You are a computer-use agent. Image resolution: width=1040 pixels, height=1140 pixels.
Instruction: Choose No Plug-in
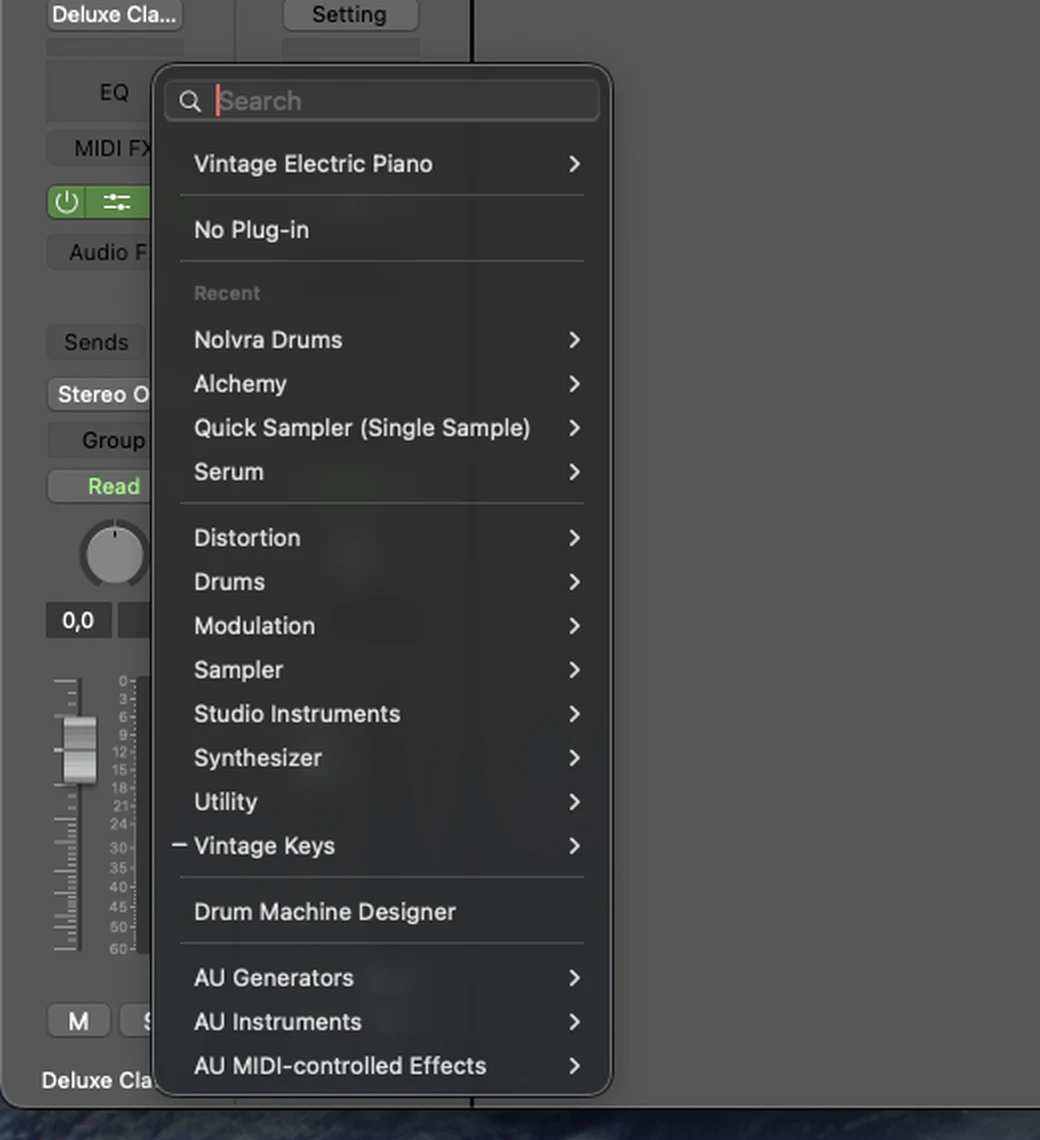click(x=382, y=230)
